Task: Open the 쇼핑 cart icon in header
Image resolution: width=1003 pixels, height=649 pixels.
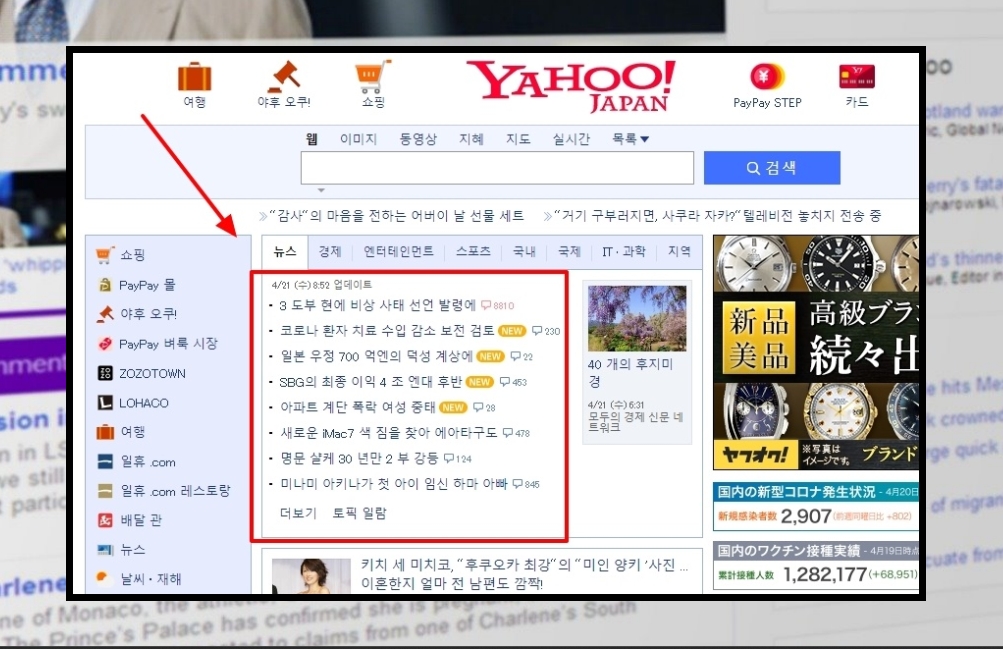Action: pyautogui.click(x=373, y=77)
